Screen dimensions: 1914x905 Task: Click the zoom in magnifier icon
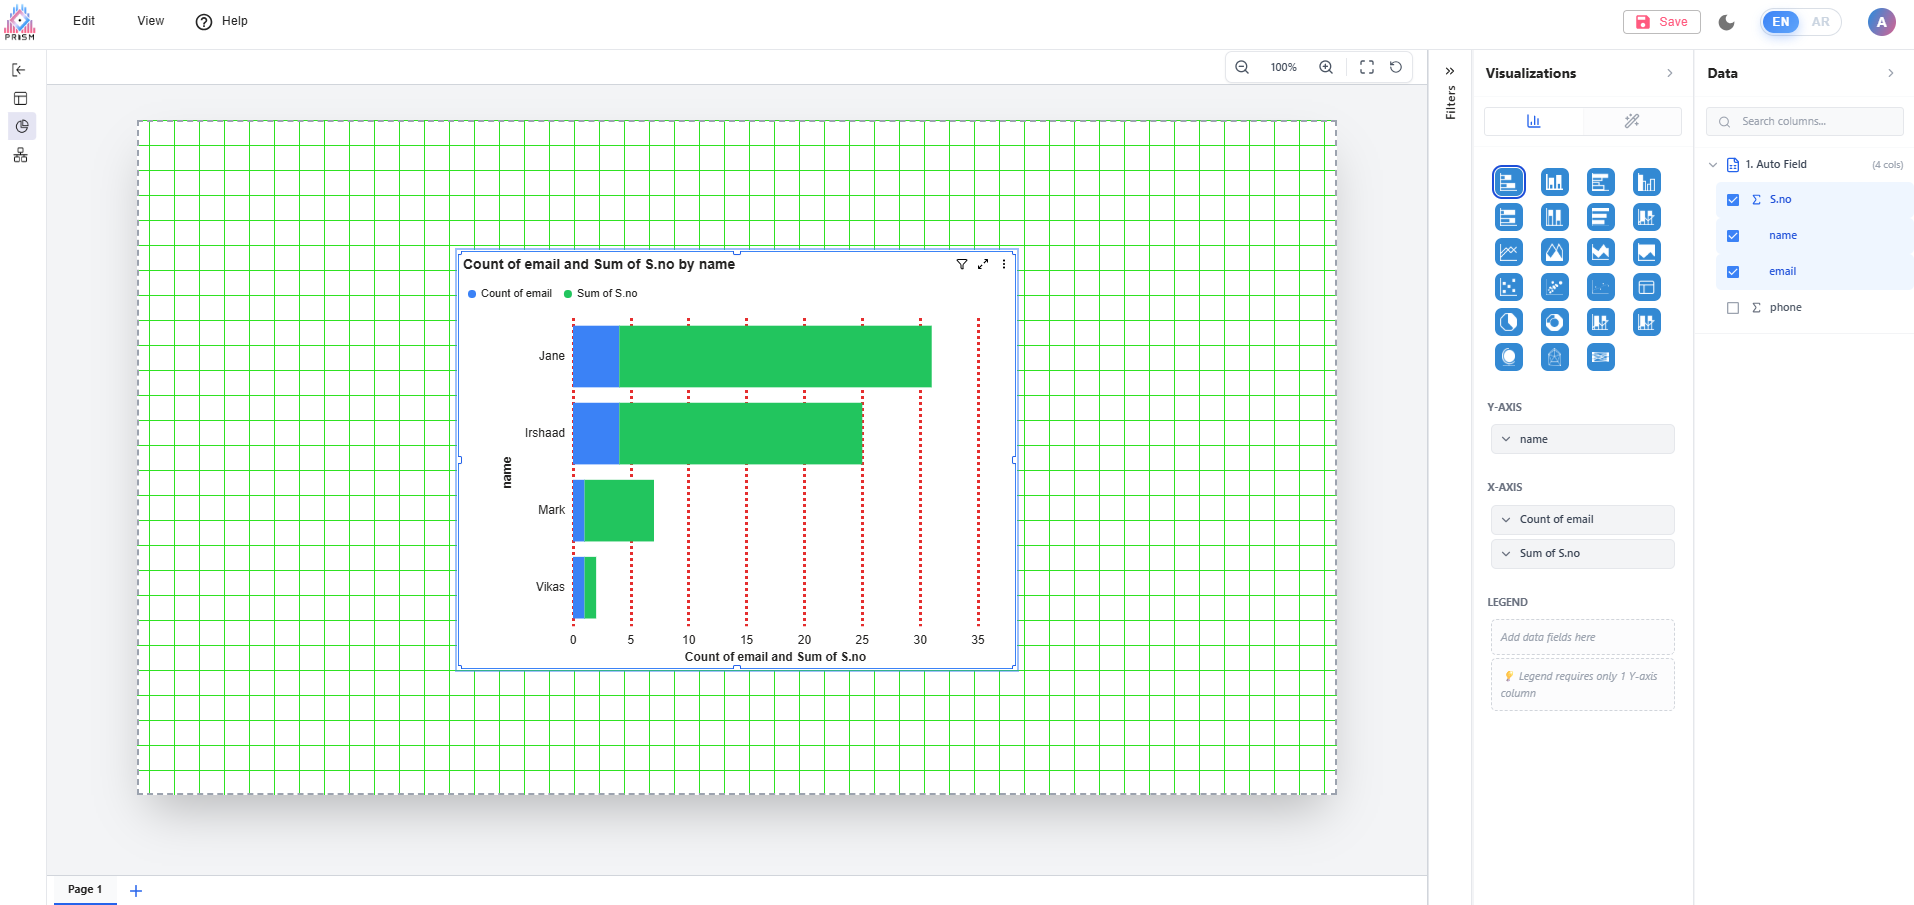click(x=1325, y=67)
